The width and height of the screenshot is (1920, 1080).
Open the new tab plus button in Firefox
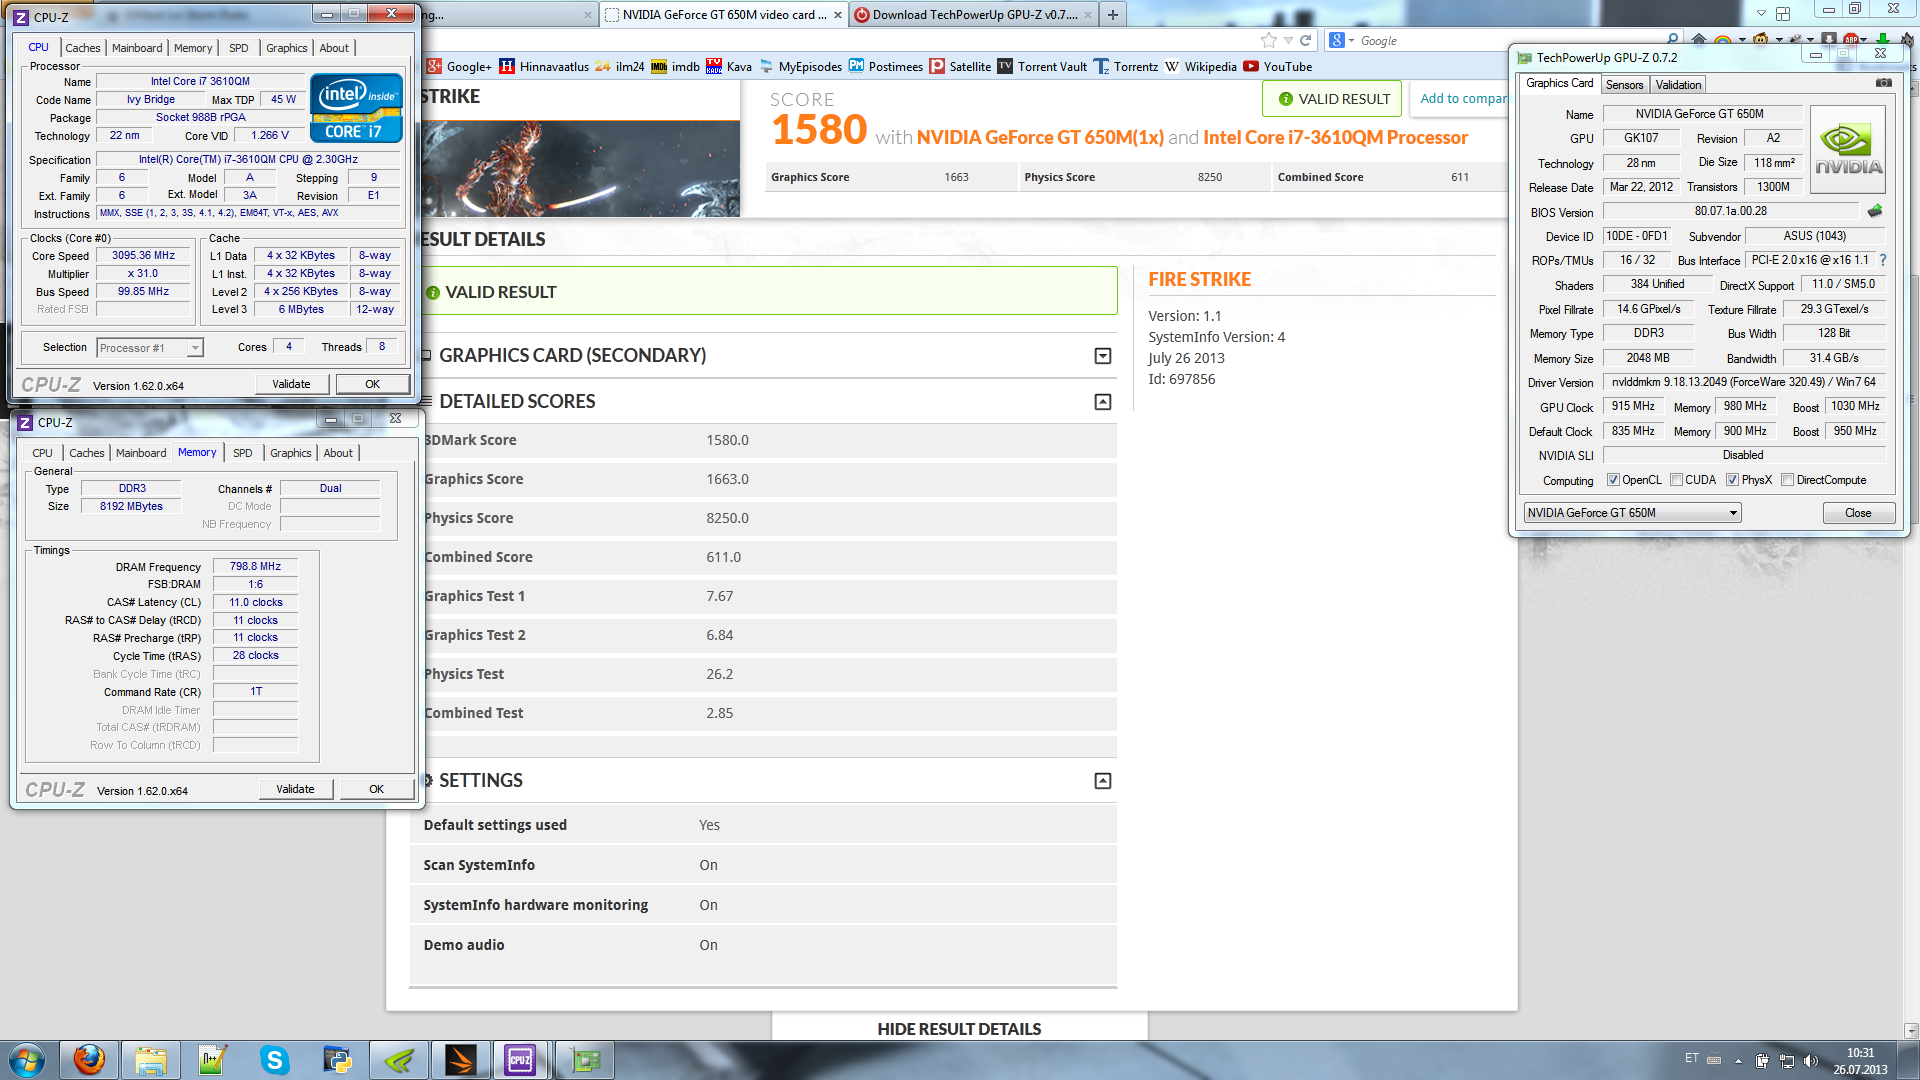point(1112,14)
